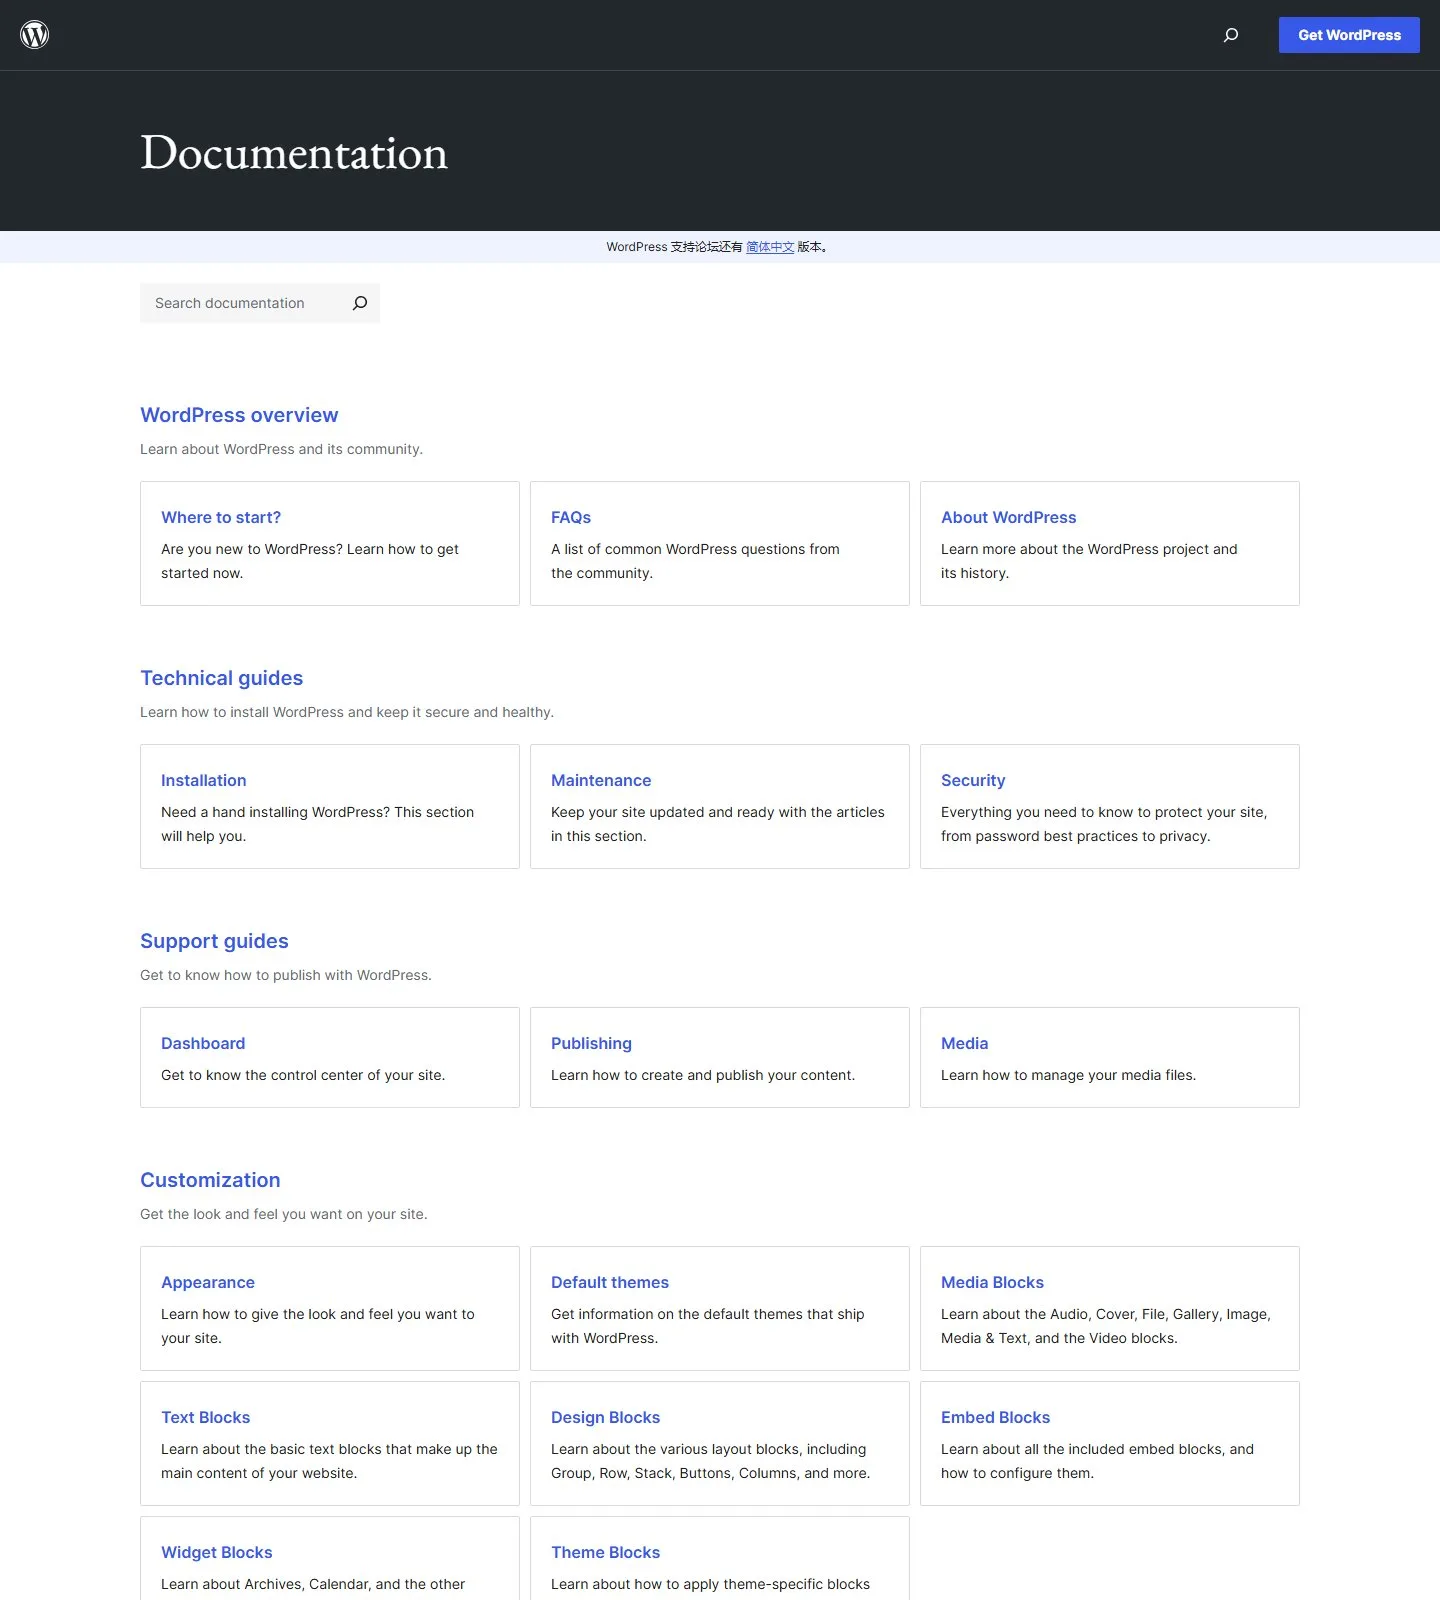Open the Appearance customization page

click(x=208, y=1282)
